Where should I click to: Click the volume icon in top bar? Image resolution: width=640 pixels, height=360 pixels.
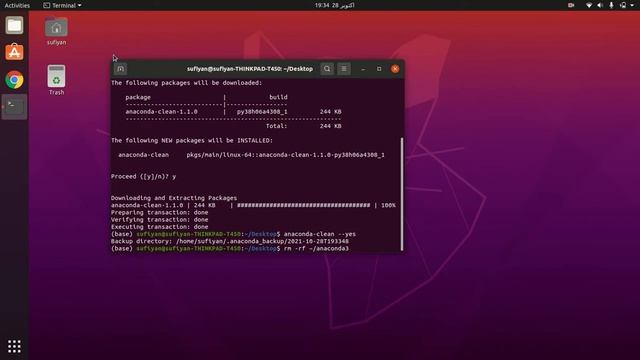(600, 5)
